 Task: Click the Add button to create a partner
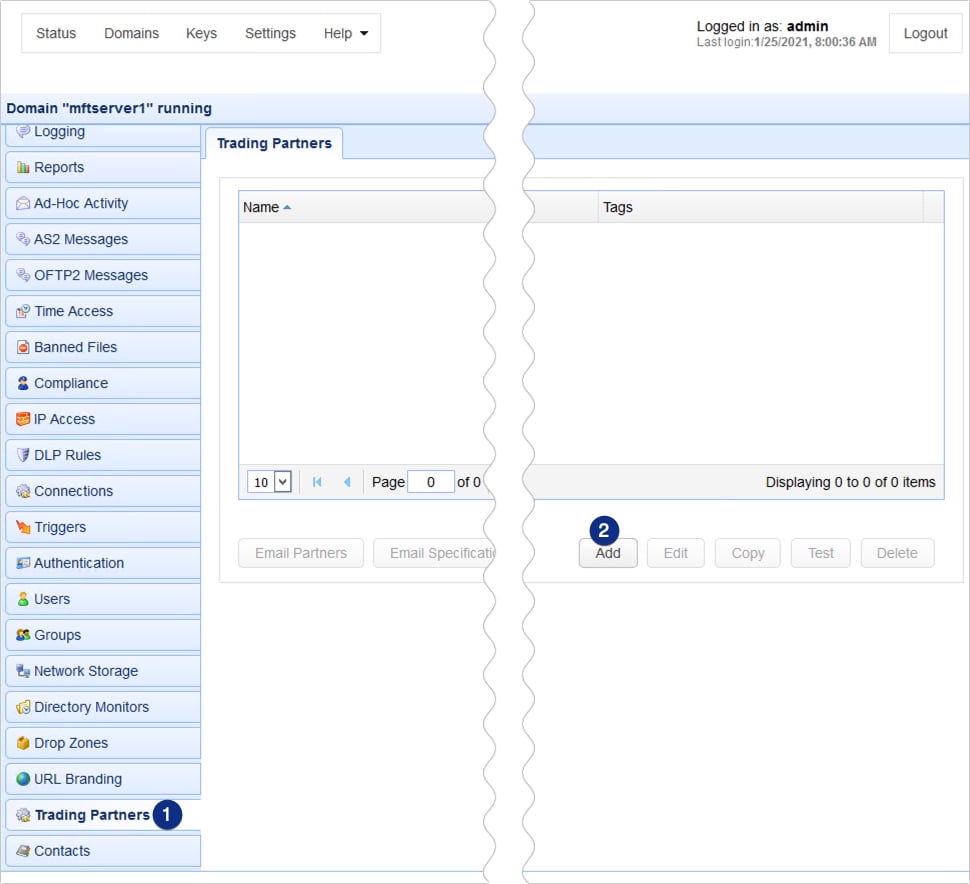point(607,553)
